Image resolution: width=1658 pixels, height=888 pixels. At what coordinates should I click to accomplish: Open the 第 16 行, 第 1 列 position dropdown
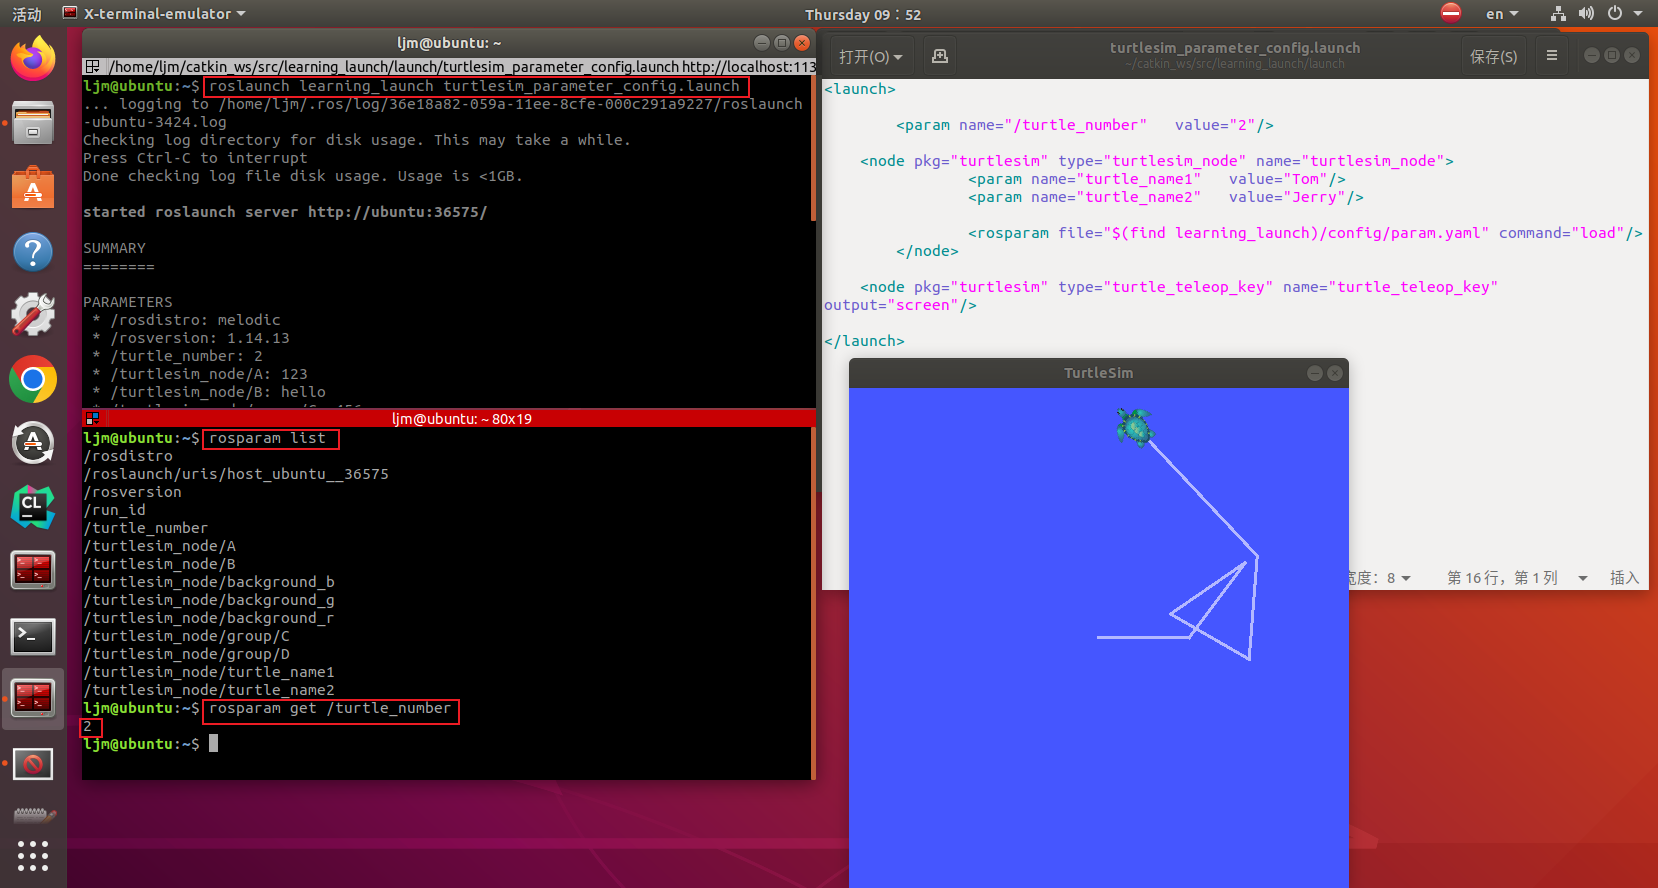(x=1517, y=578)
